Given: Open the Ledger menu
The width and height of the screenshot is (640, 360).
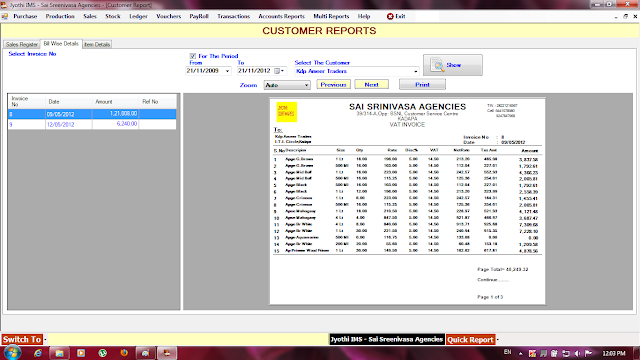Looking at the screenshot, I should 138,16.
